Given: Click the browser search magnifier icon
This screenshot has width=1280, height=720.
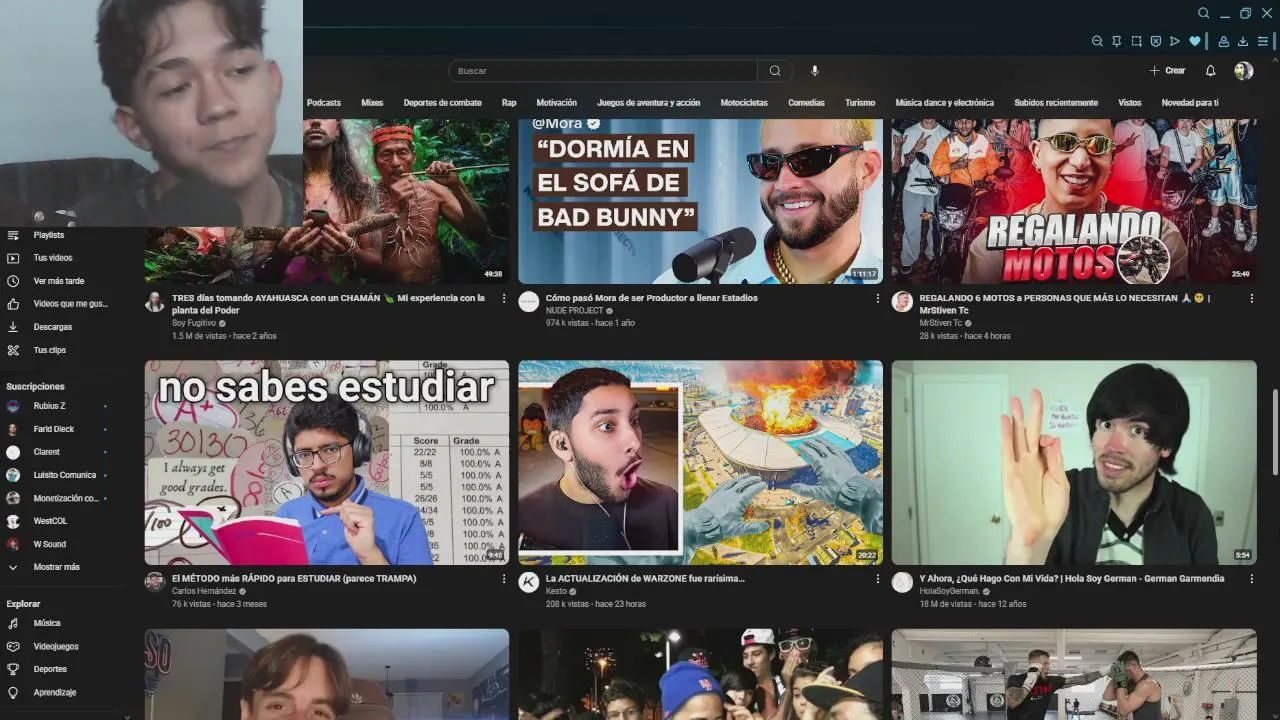Looking at the screenshot, I should tap(1204, 13).
